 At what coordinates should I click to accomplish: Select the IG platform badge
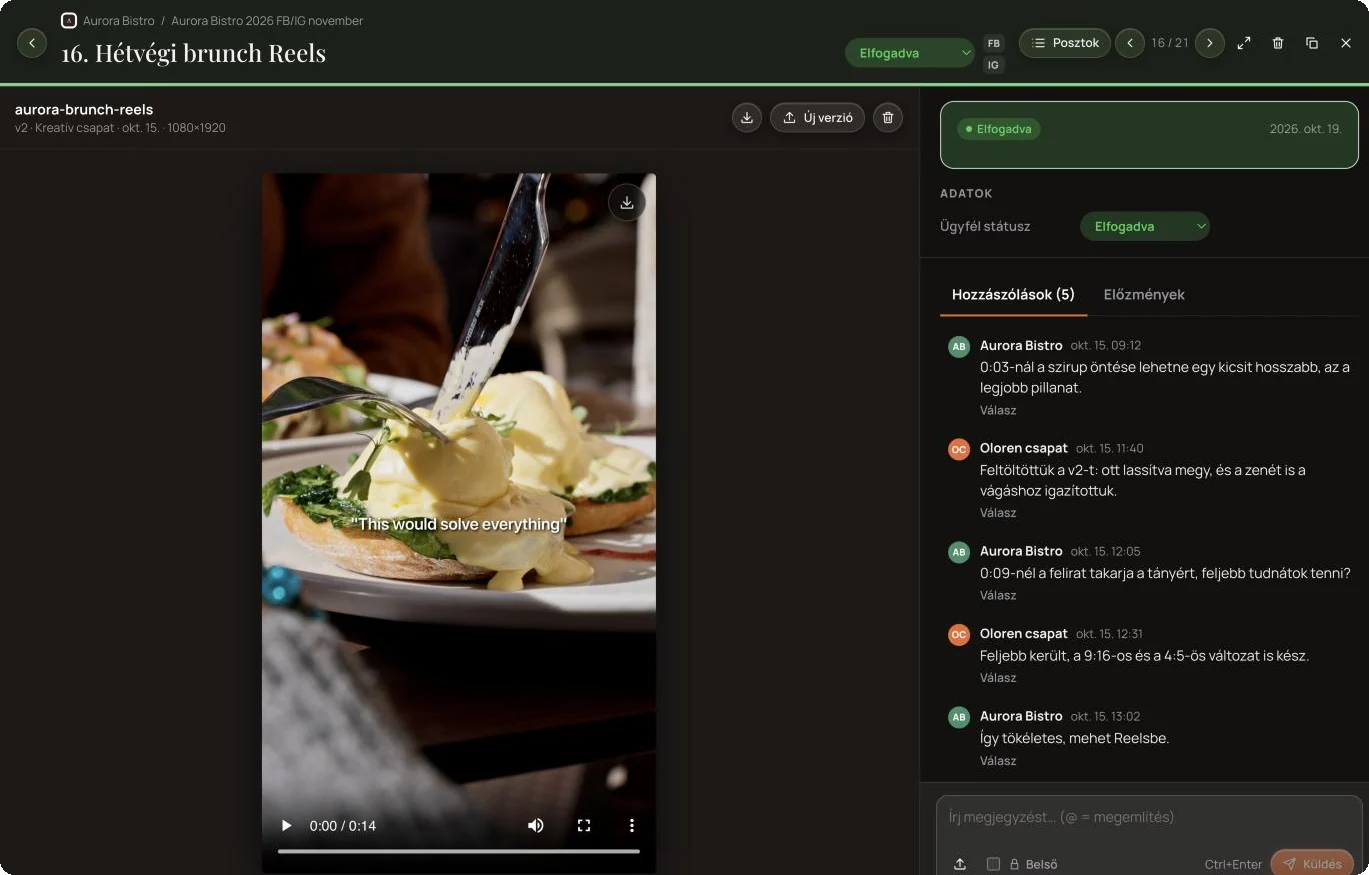(993, 65)
